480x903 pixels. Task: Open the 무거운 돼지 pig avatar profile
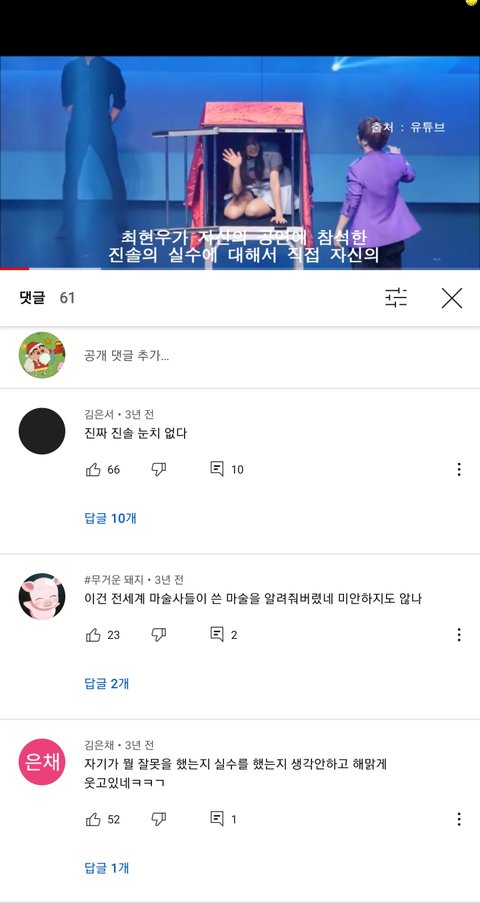(x=42, y=596)
